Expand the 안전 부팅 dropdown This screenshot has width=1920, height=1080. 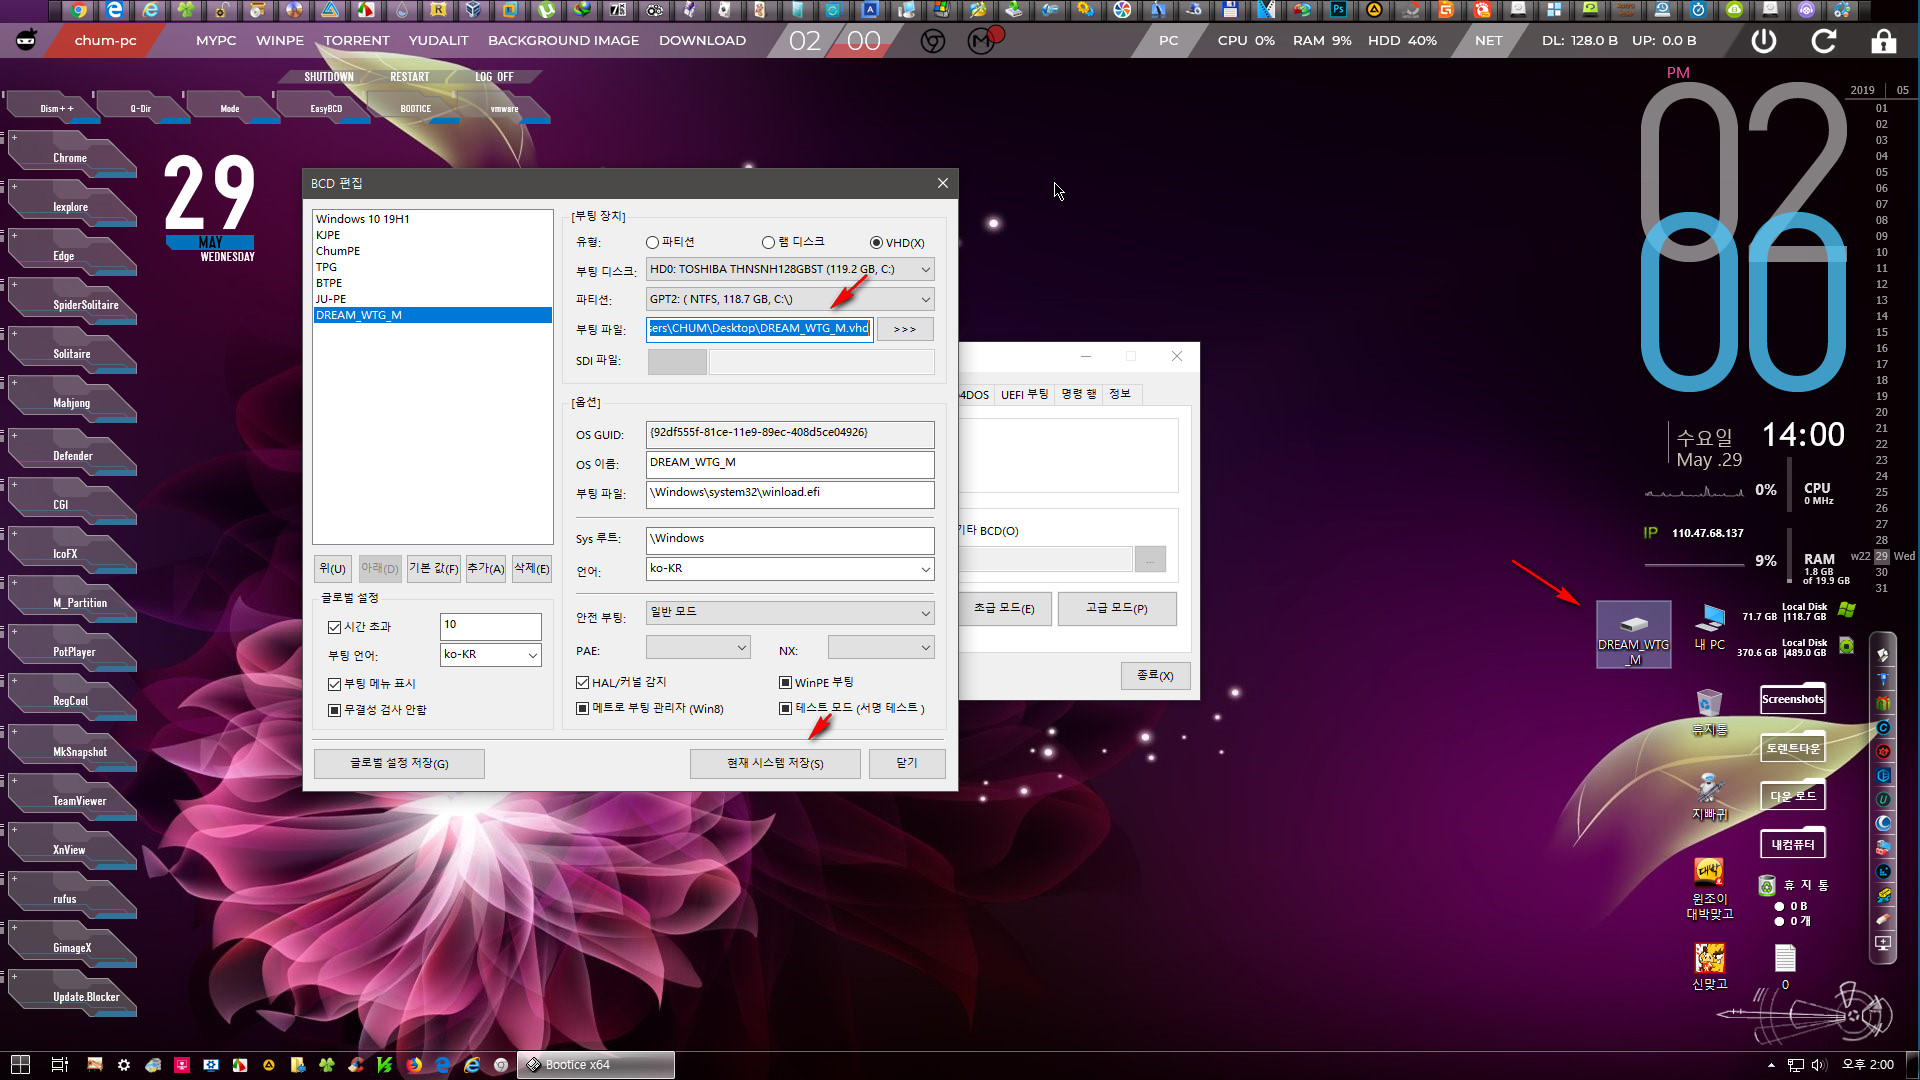[x=790, y=612]
